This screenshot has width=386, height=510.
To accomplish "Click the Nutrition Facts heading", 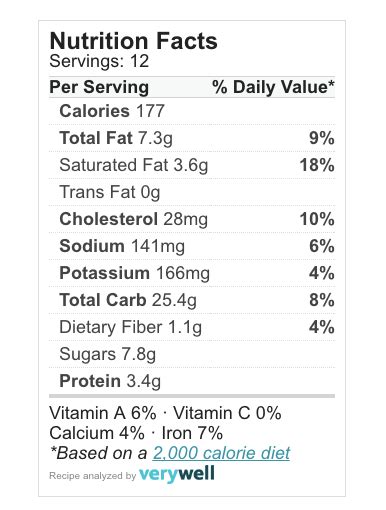I will click(x=133, y=41).
